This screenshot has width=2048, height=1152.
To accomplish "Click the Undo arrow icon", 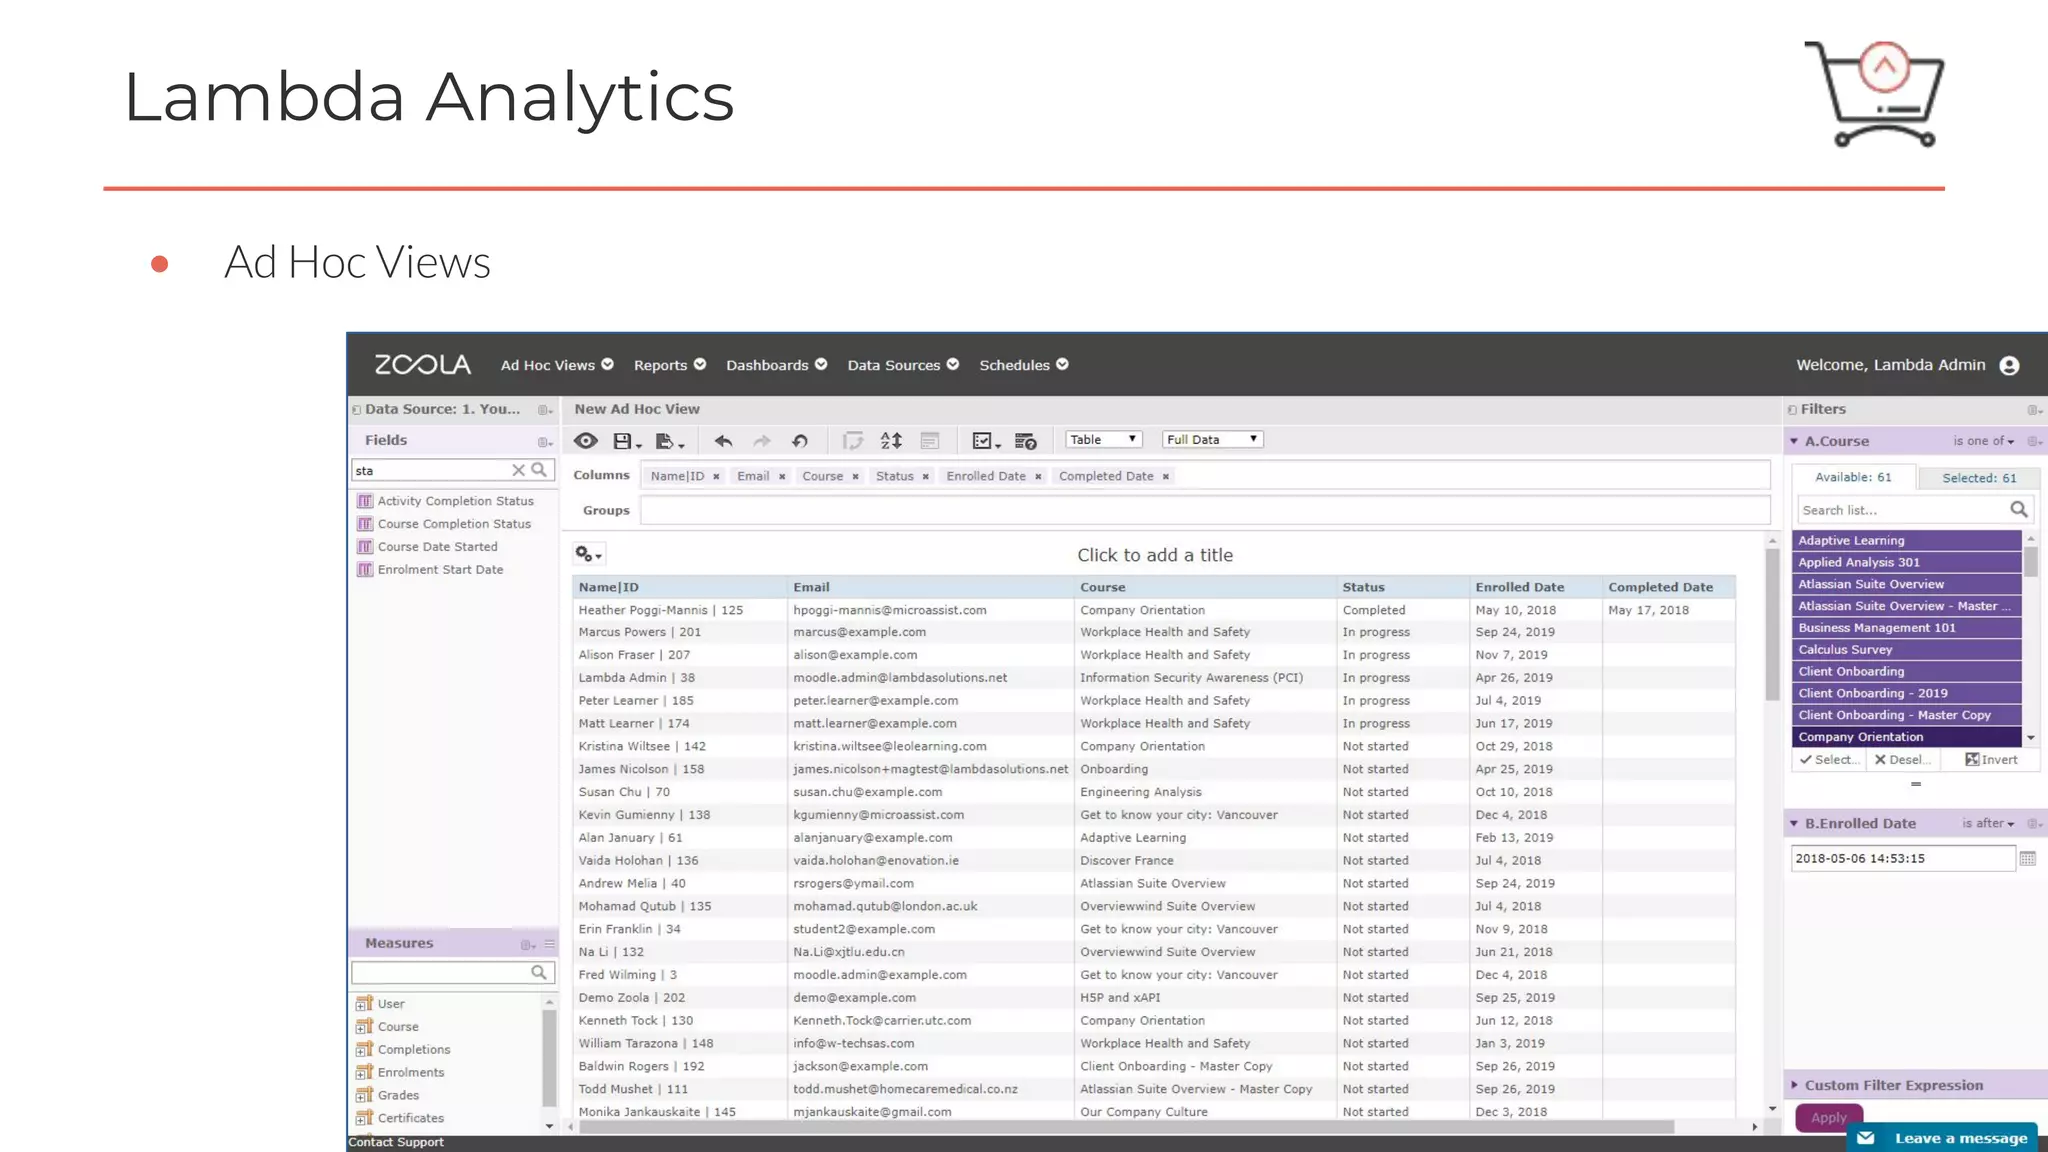I will [x=723, y=441].
